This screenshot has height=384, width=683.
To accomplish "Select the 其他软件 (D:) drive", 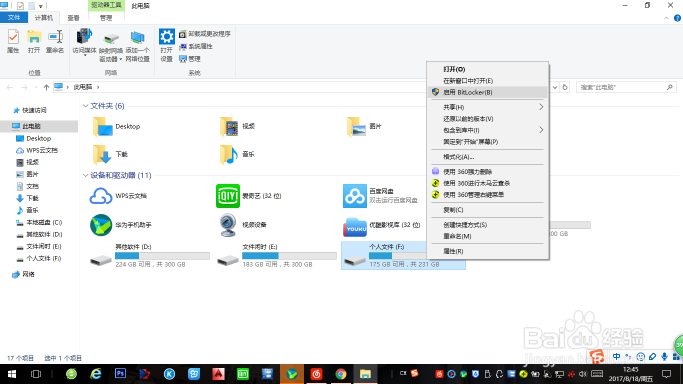I will tap(149, 256).
